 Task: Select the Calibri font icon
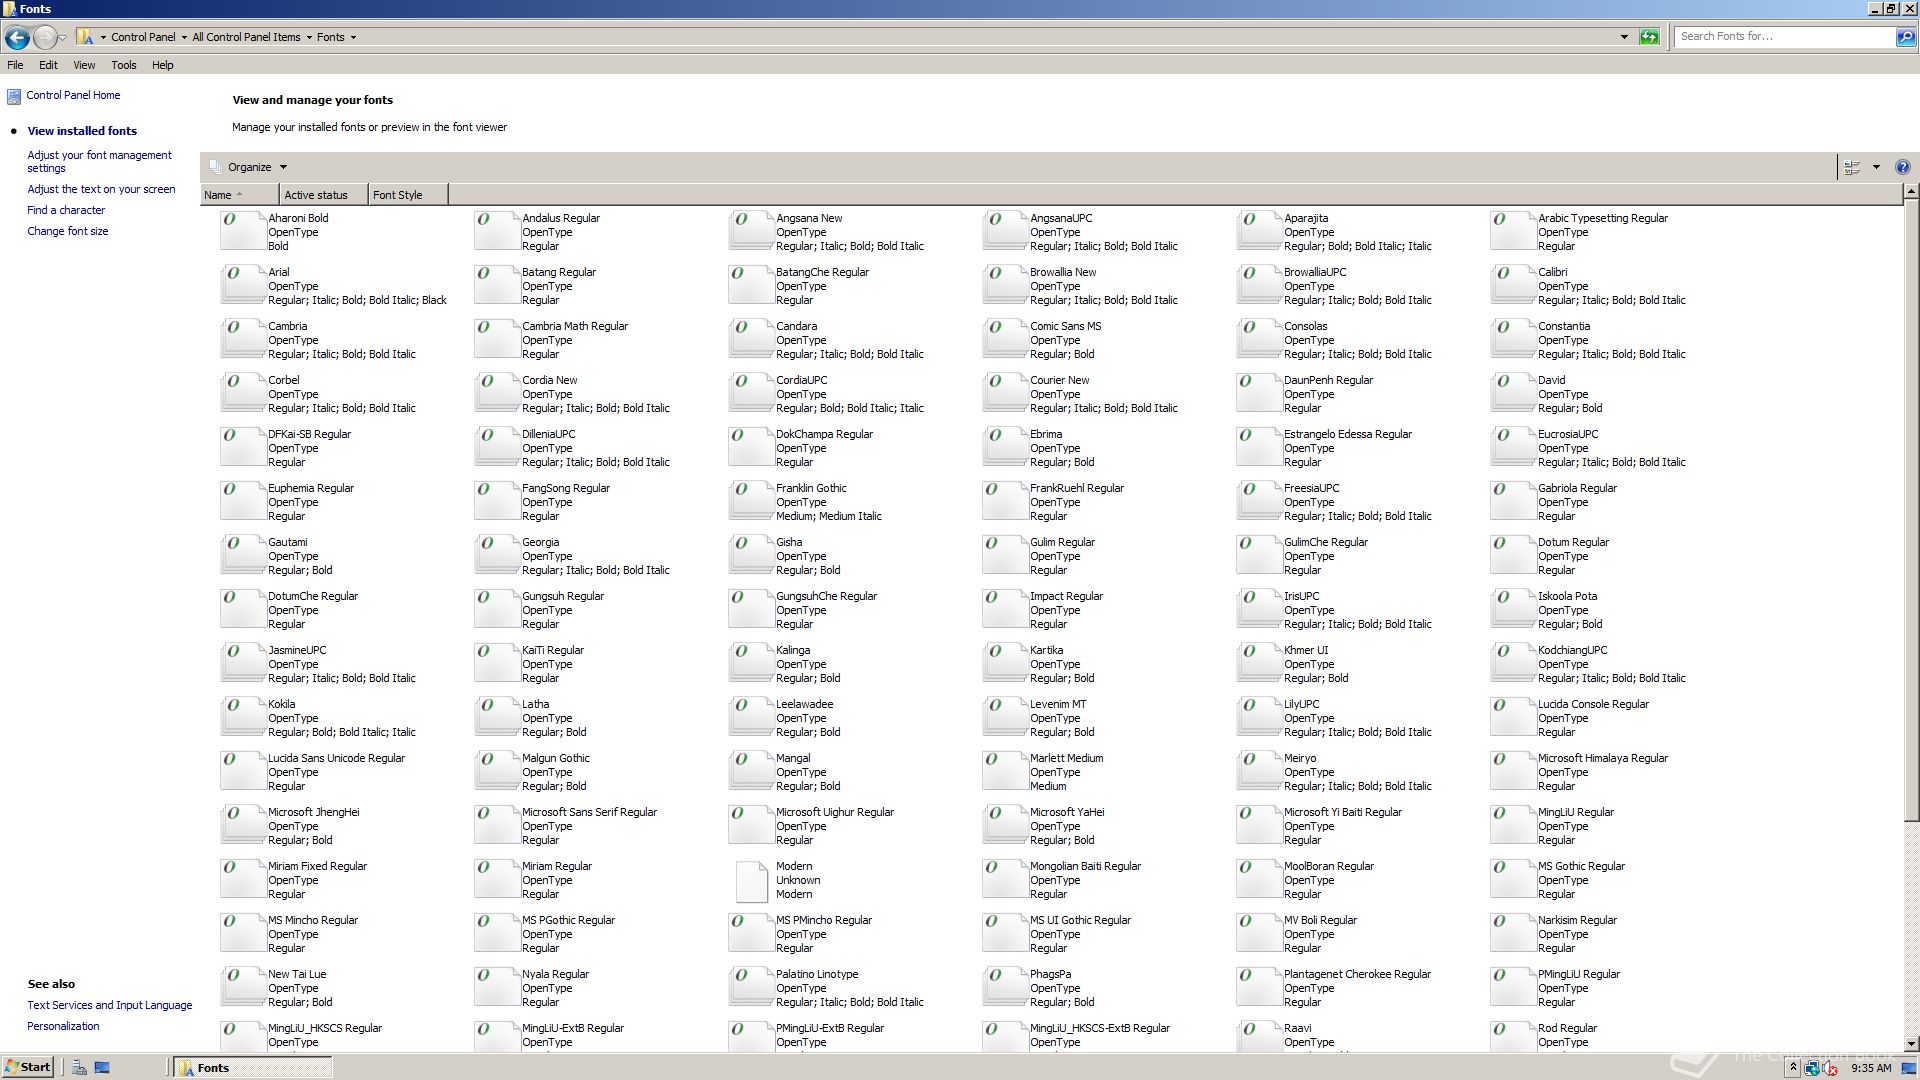click(x=1513, y=285)
